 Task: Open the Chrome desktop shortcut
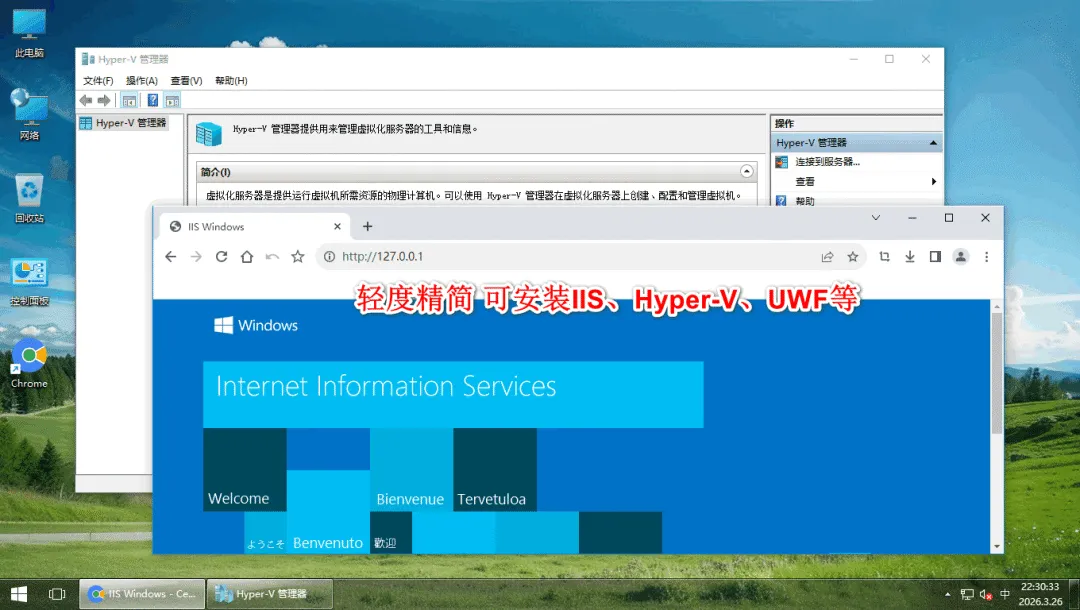pyautogui.click(x=29, y=364)
